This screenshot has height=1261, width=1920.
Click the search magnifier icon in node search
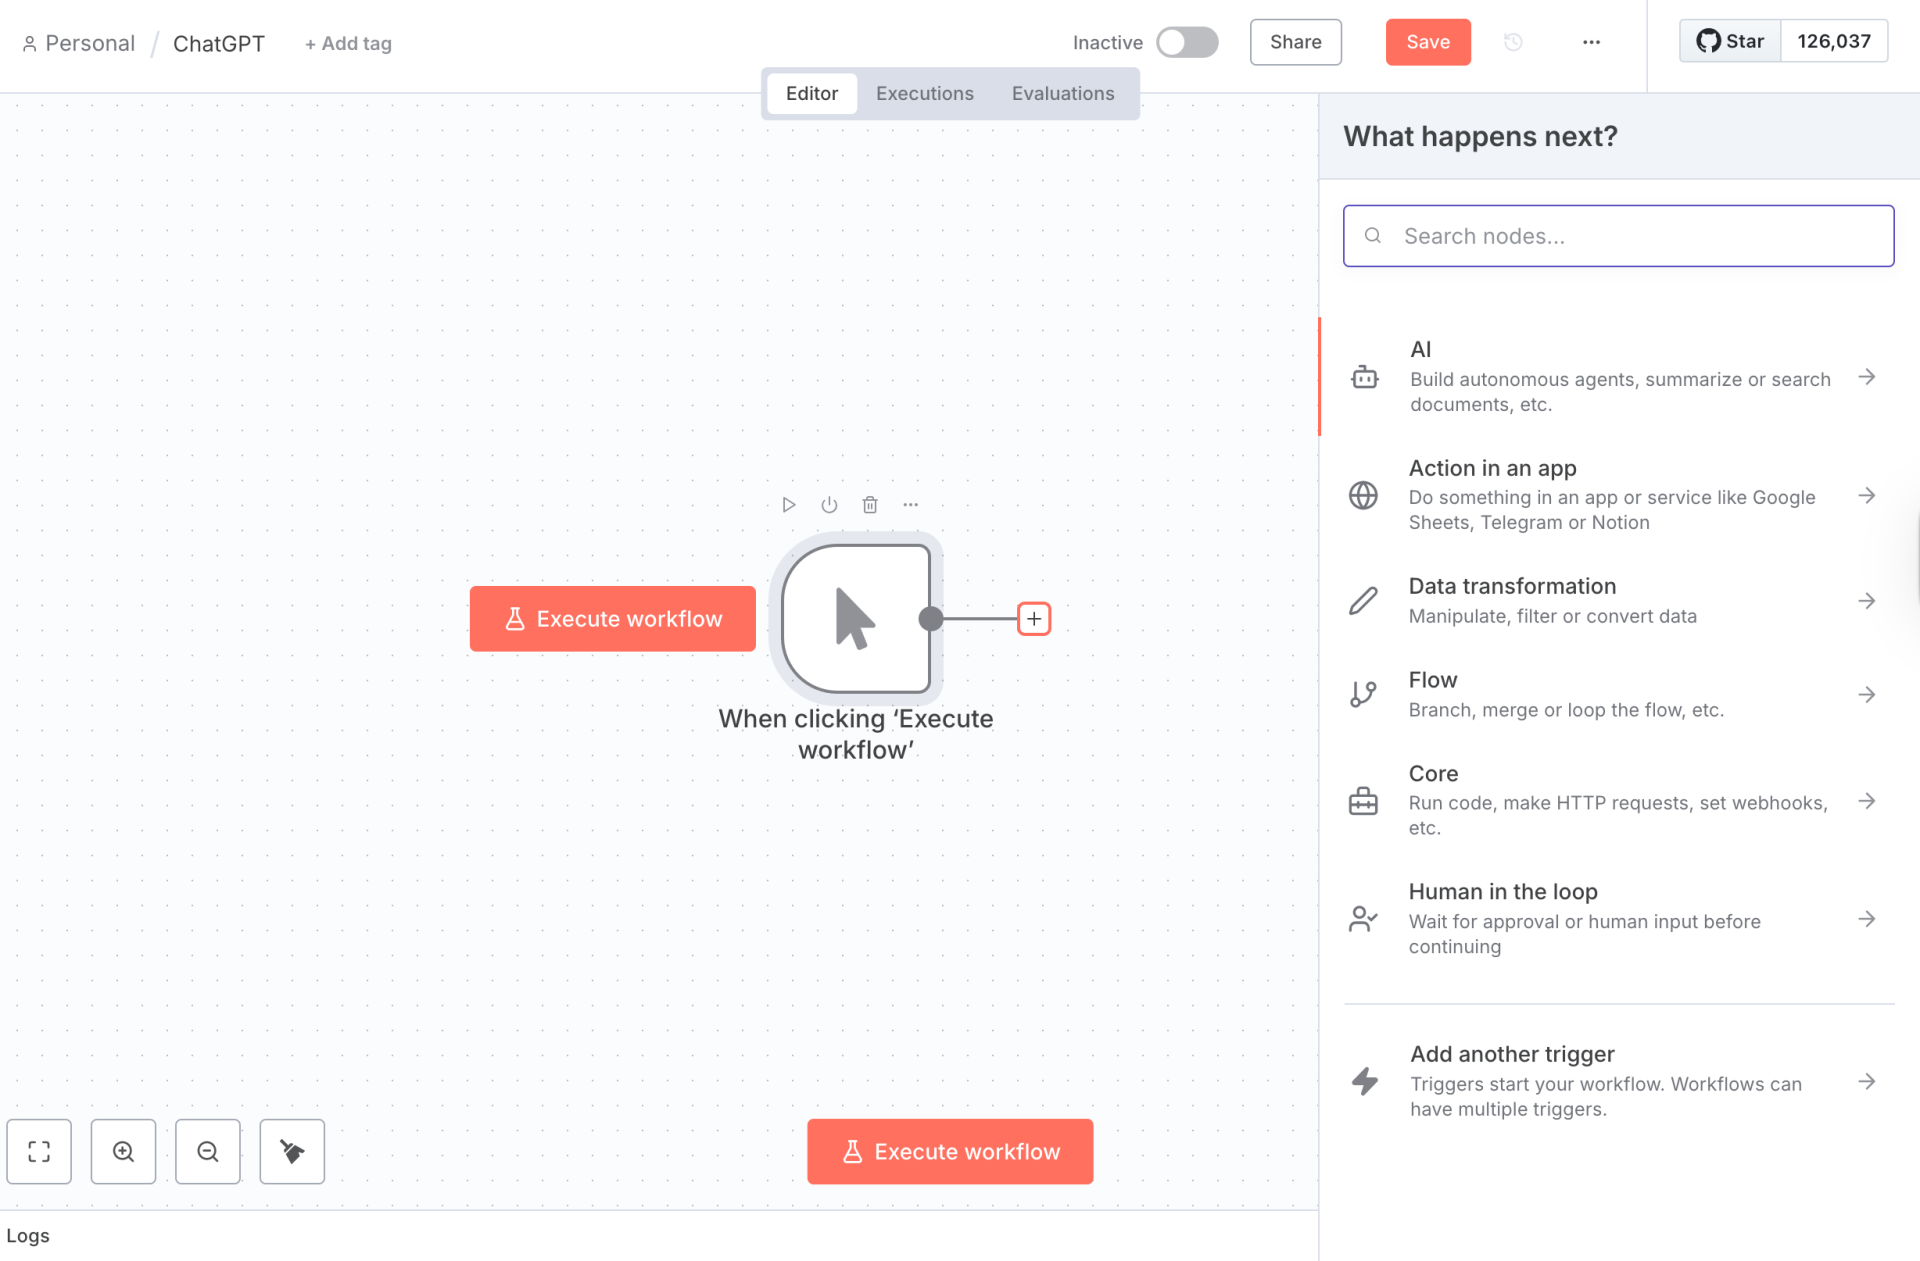1373,236
